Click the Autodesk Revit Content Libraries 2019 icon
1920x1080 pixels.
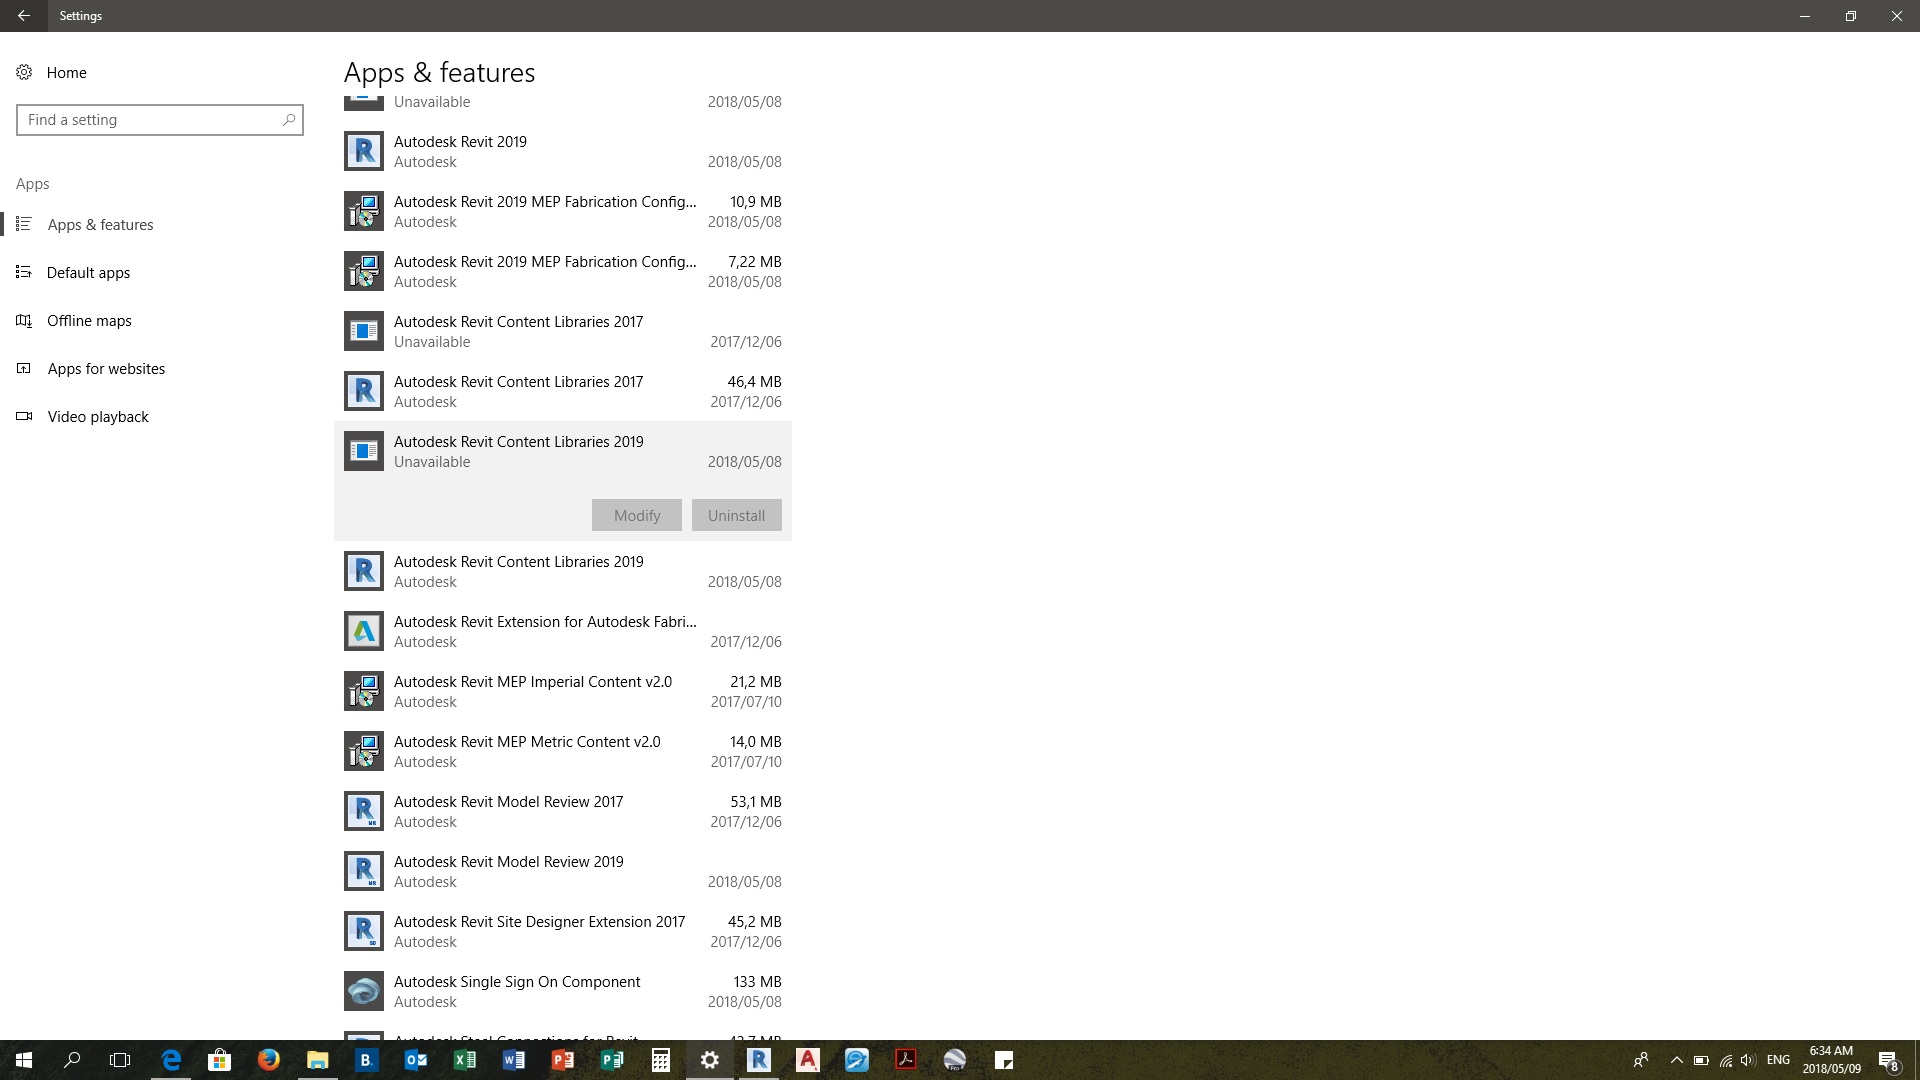click(363, 450)
